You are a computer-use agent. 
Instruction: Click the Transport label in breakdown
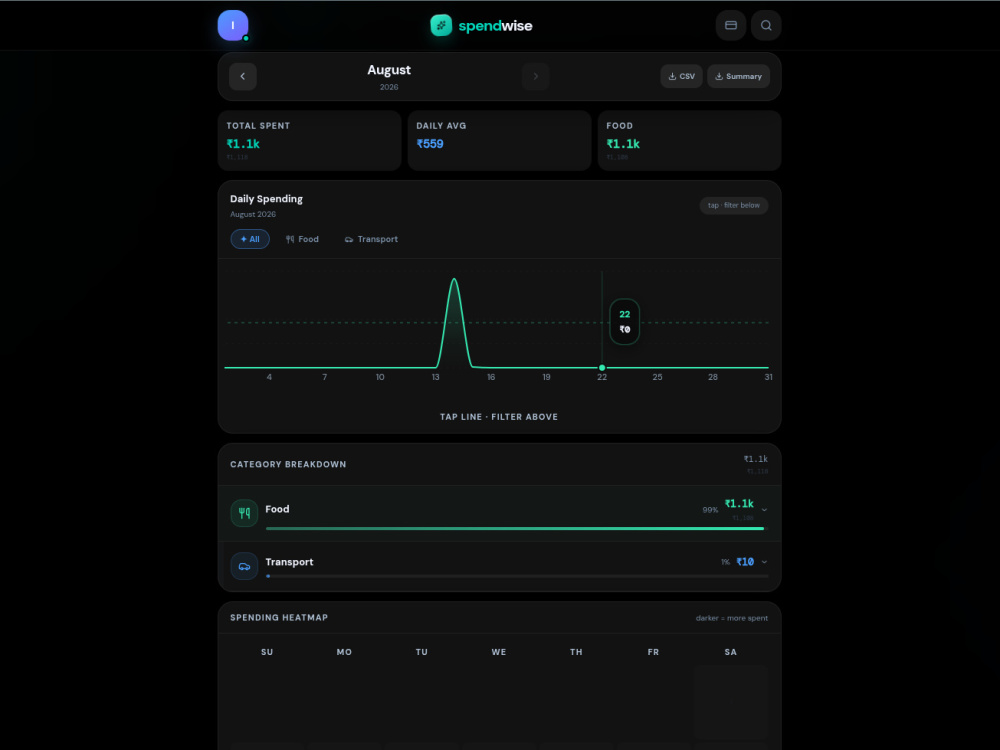coord(290,562)
